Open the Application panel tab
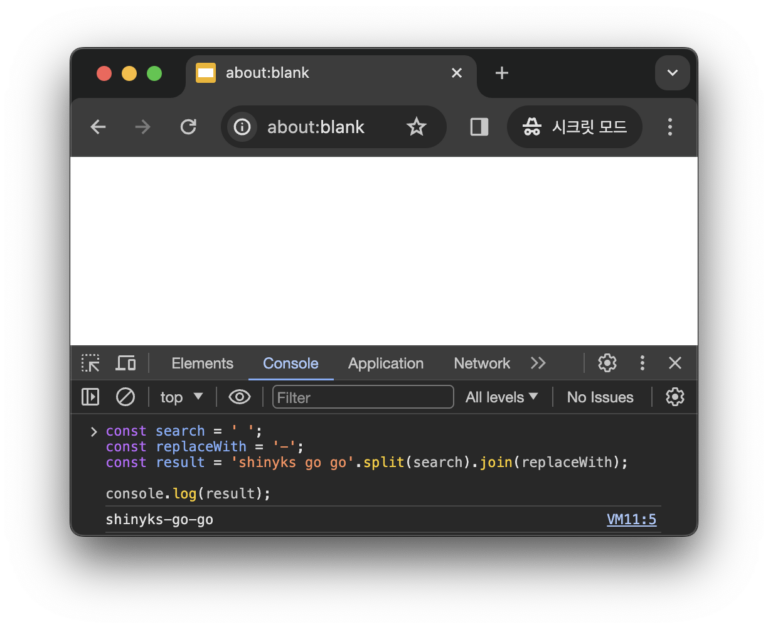The image size is (768, 629). point(385,363)
